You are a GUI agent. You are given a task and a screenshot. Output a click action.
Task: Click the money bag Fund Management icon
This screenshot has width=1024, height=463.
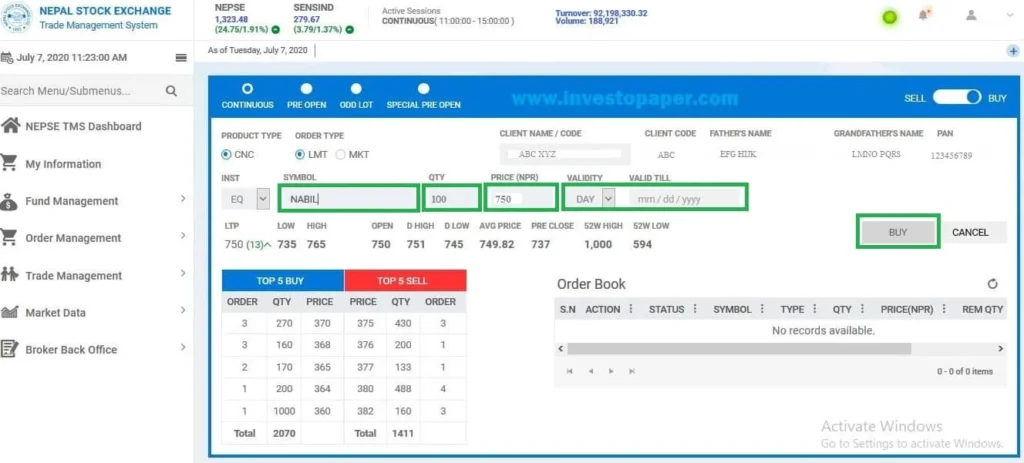click(x=9, y=201)
